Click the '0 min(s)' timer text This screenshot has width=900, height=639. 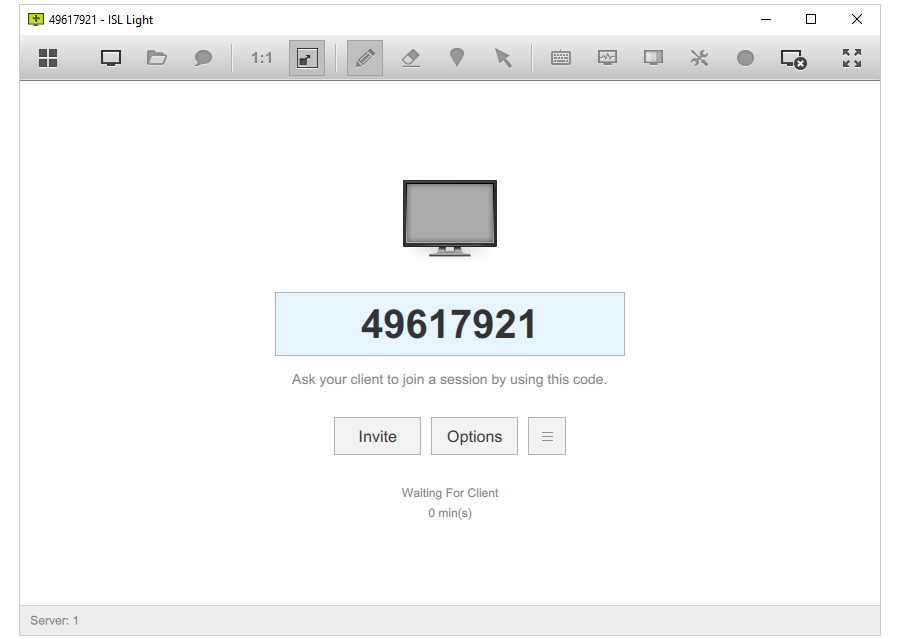pos(450,513)
